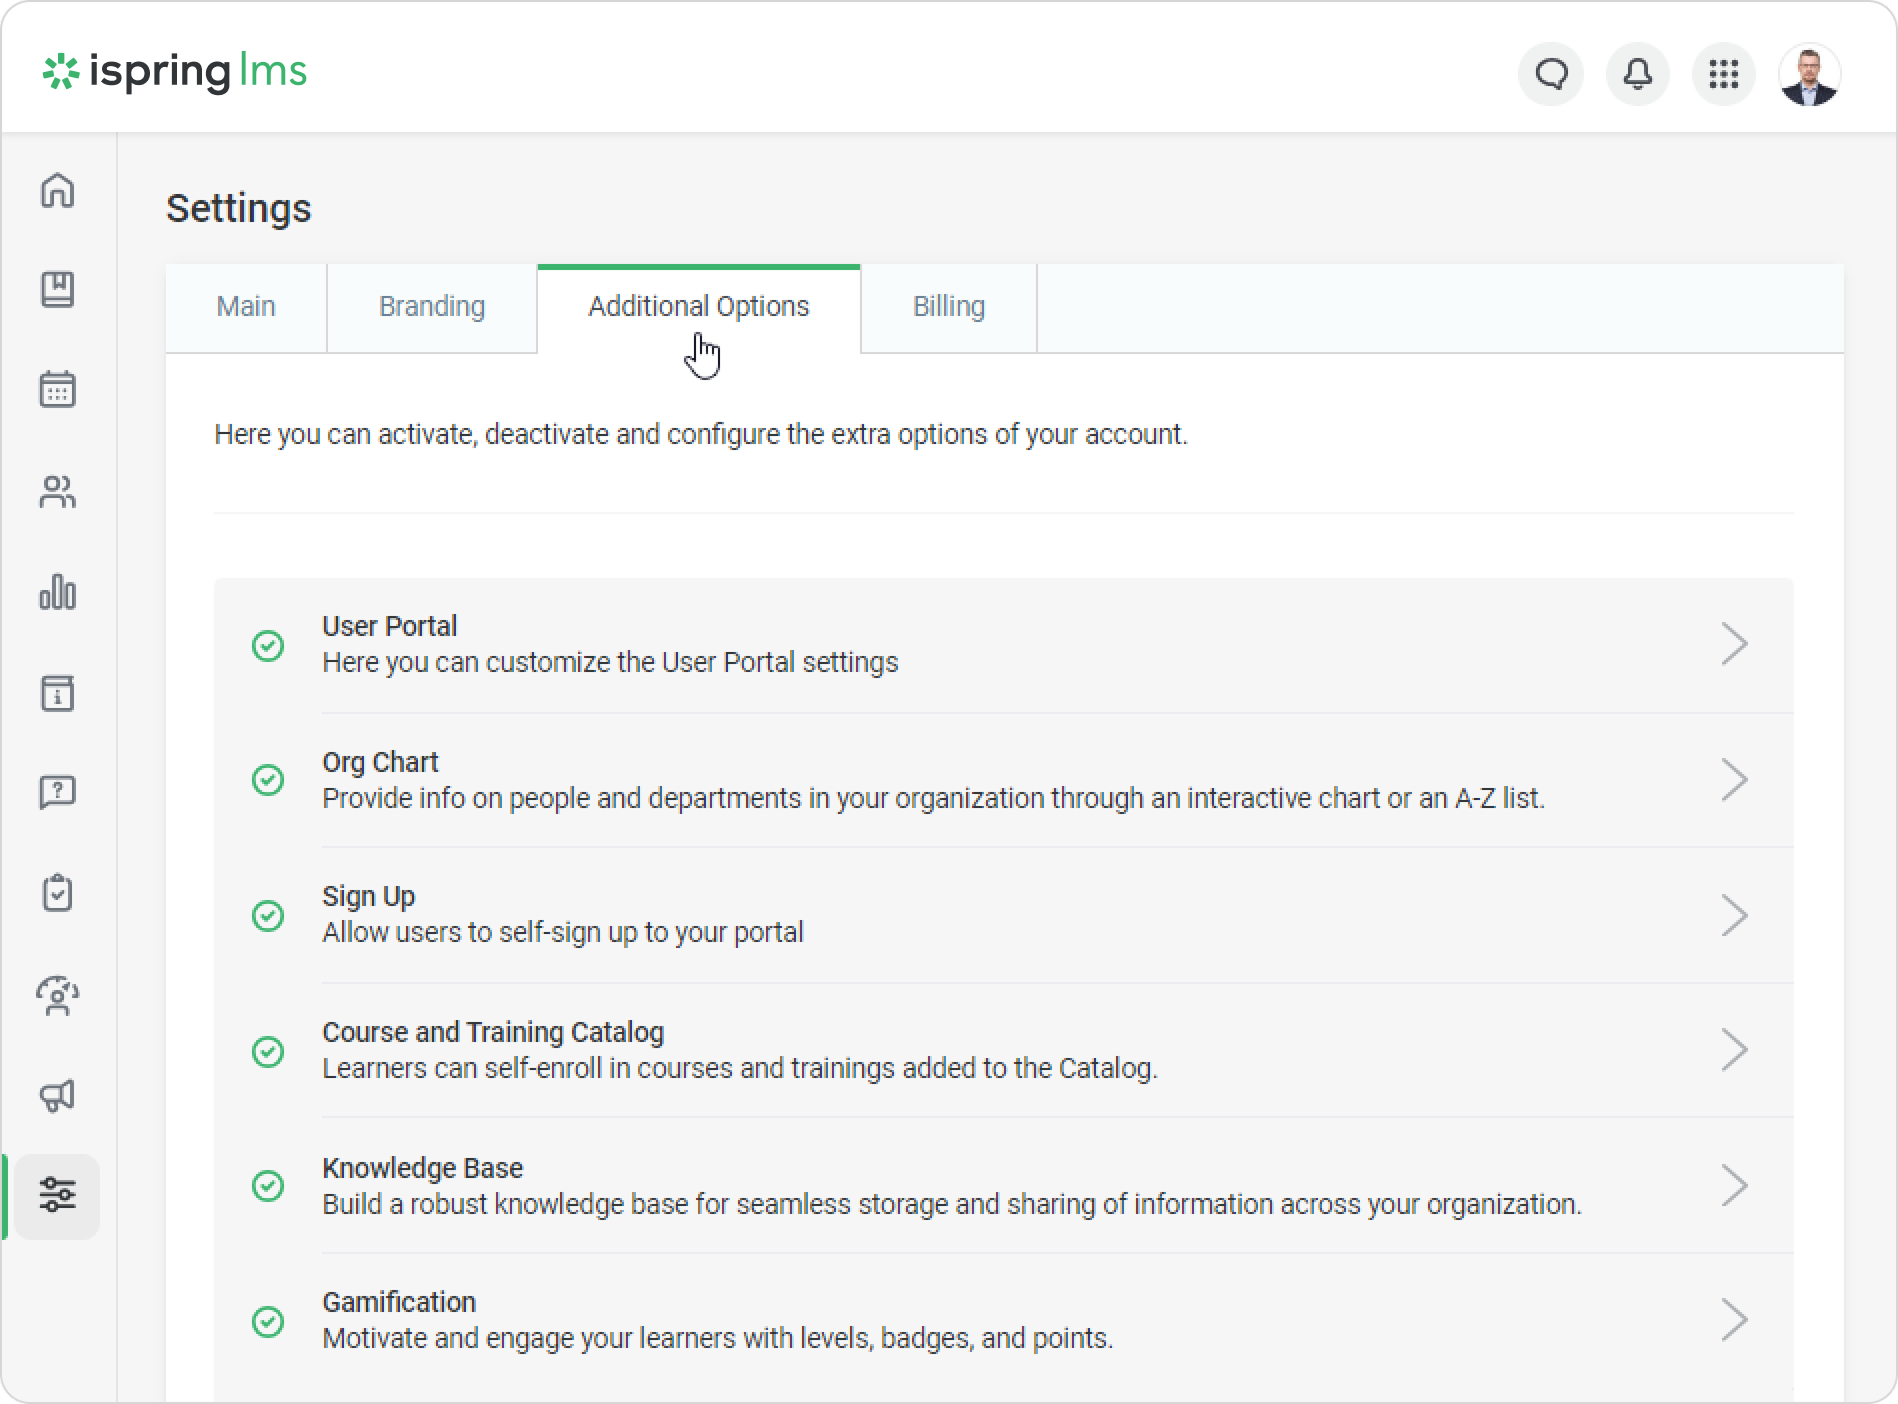Open the notifications bell icon
Viewport: 1898px width, 1404px height.
coord(1637,74)
